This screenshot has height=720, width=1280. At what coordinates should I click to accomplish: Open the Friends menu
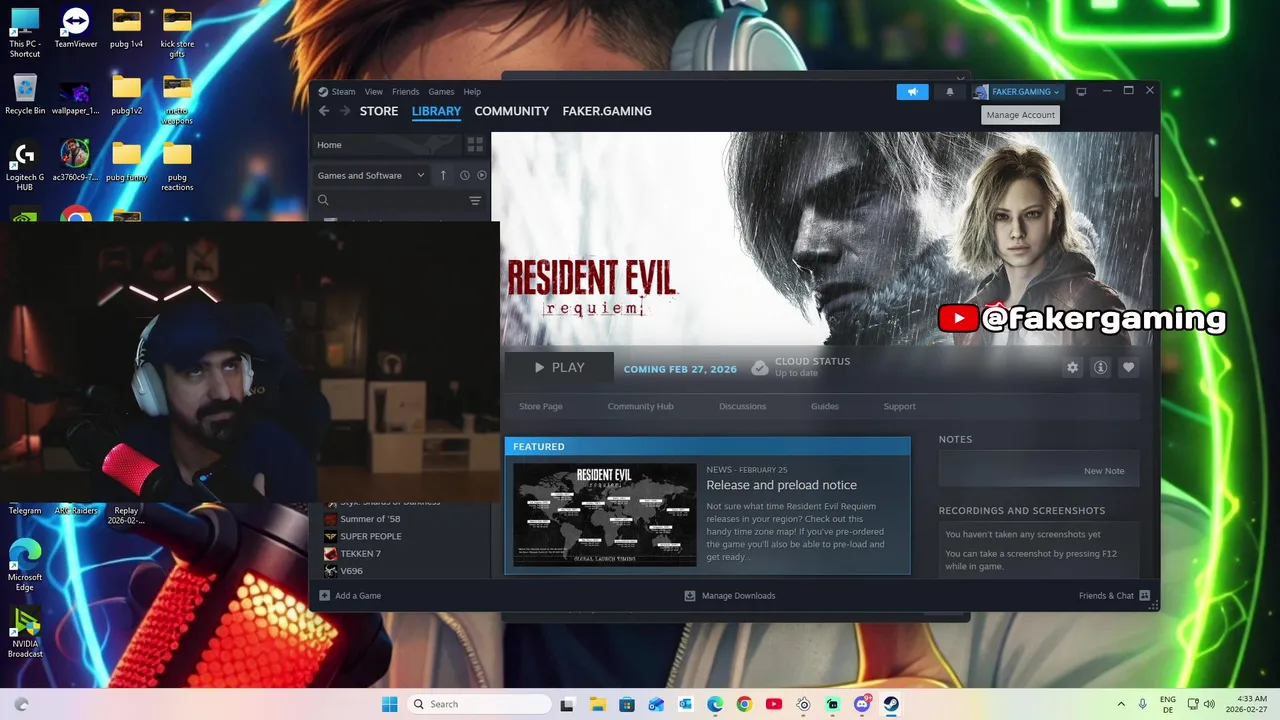406,92
